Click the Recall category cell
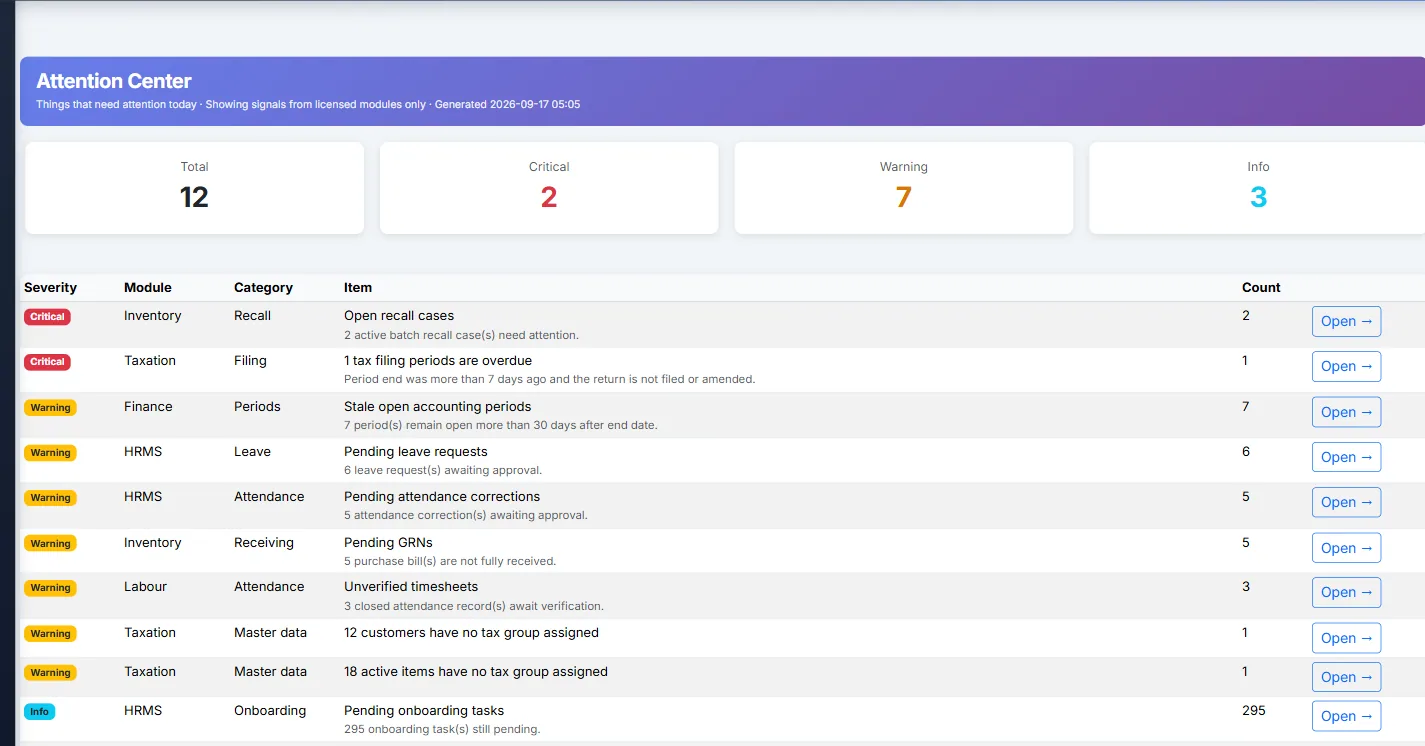The image size is (1425, 746). [252, 315]
